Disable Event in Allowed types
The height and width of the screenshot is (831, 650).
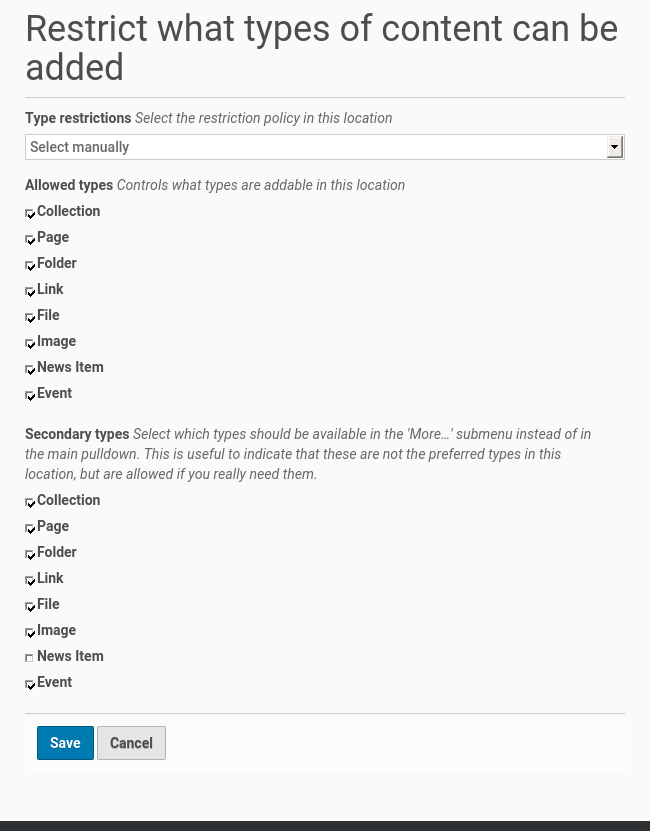tap(30, 395)
